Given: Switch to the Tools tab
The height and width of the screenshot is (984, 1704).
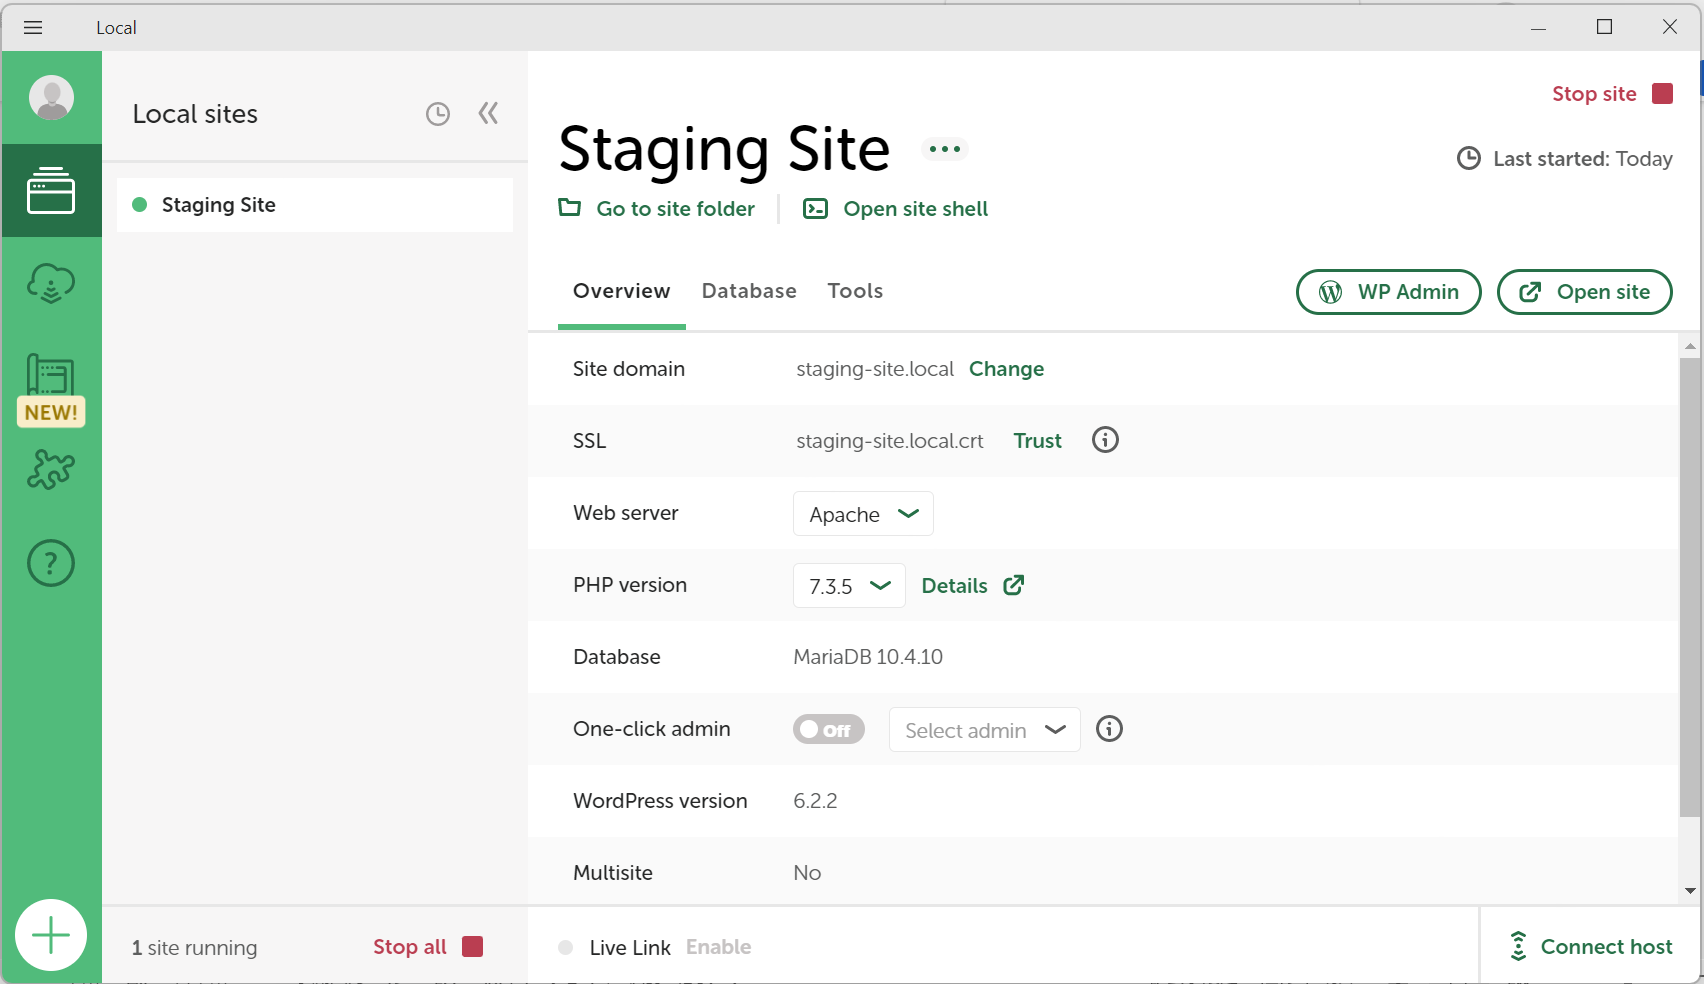Looking at the screenshot, I should tap(855, 291).
